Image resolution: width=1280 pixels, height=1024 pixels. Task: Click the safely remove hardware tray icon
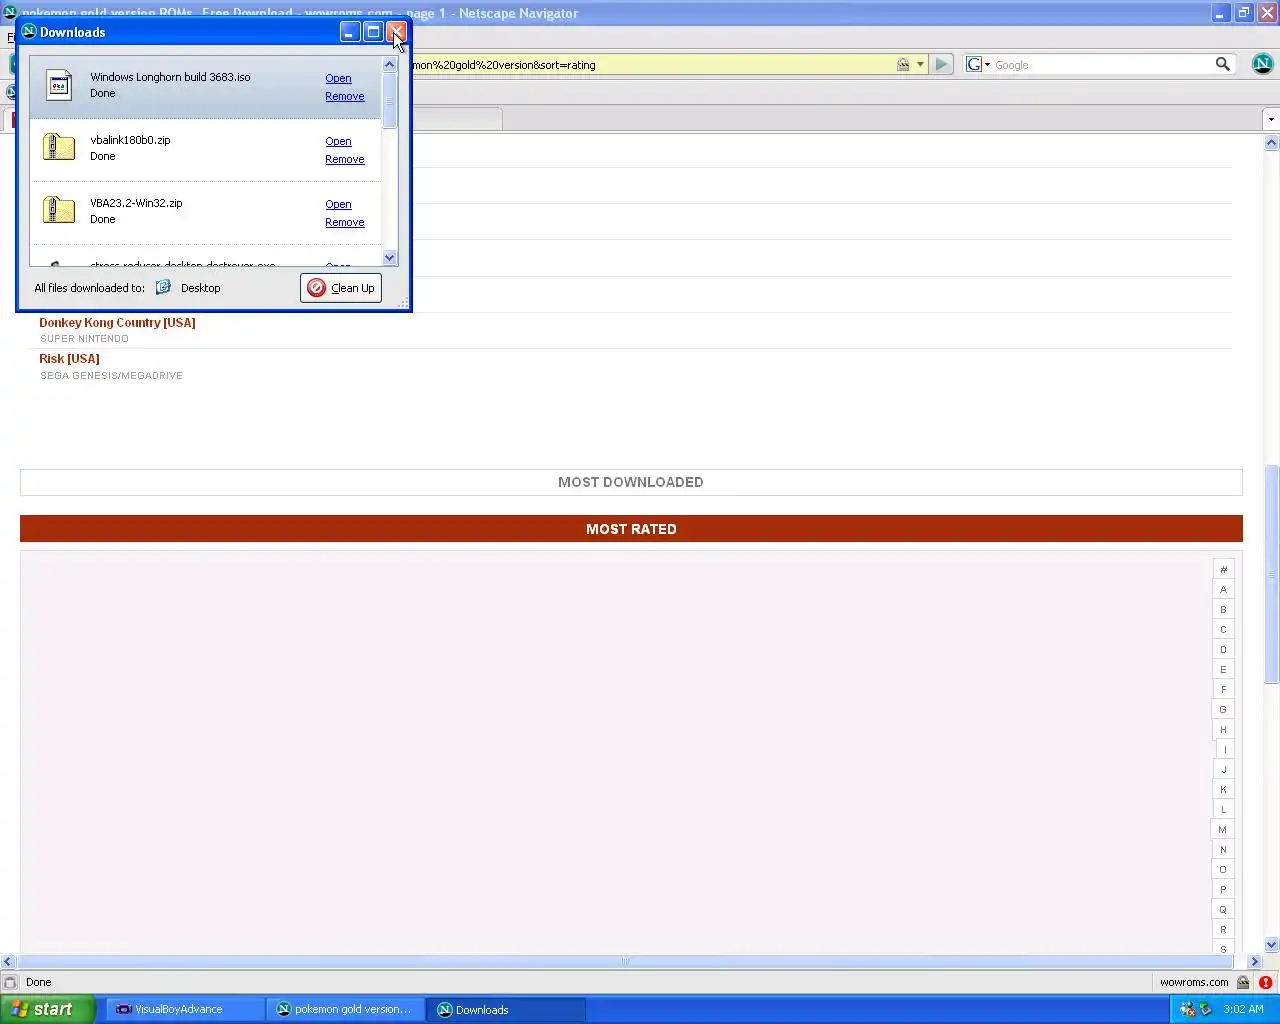click(1206, 1009)
